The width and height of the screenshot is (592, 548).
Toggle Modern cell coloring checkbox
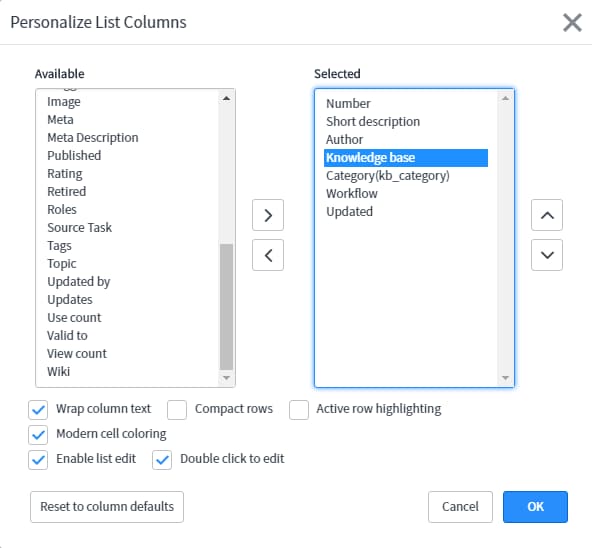[x=38, y=435]
